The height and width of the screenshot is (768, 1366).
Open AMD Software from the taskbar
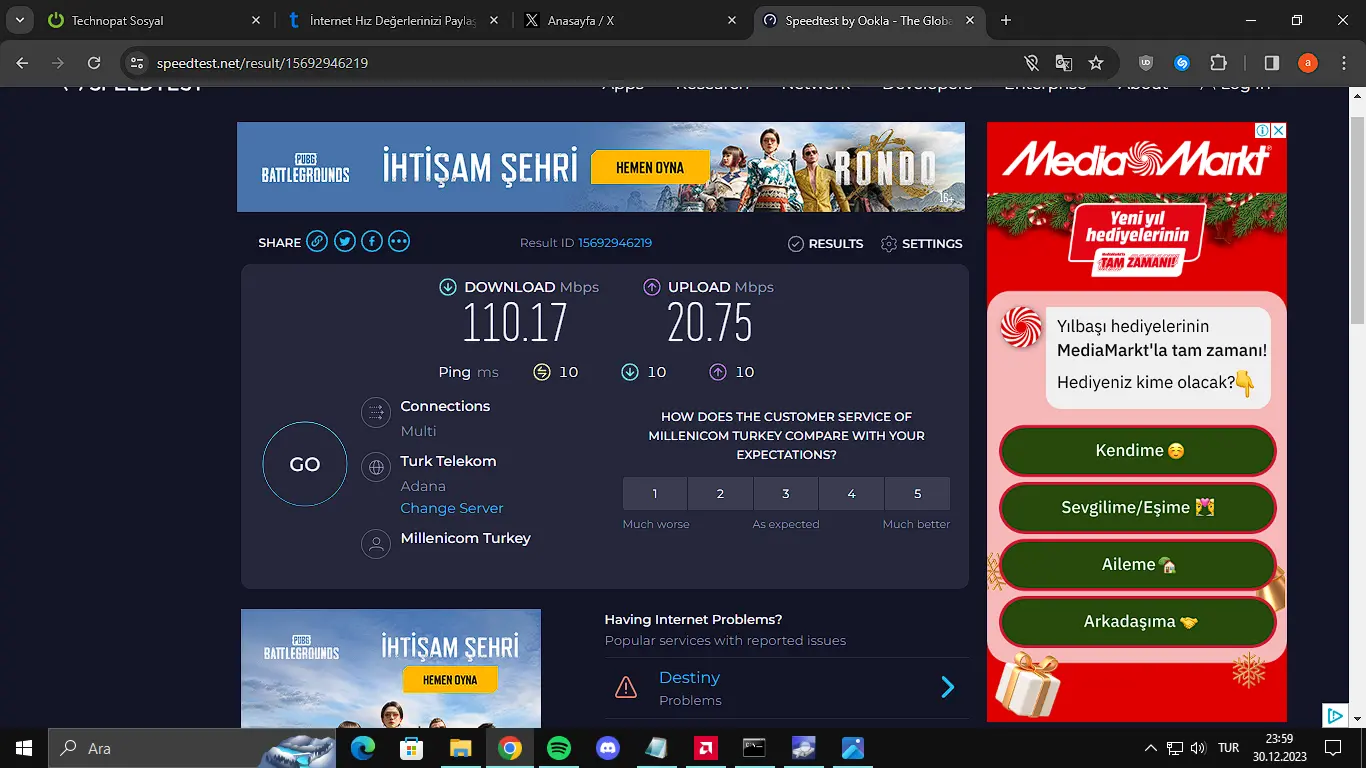click(x=706, y=748)
